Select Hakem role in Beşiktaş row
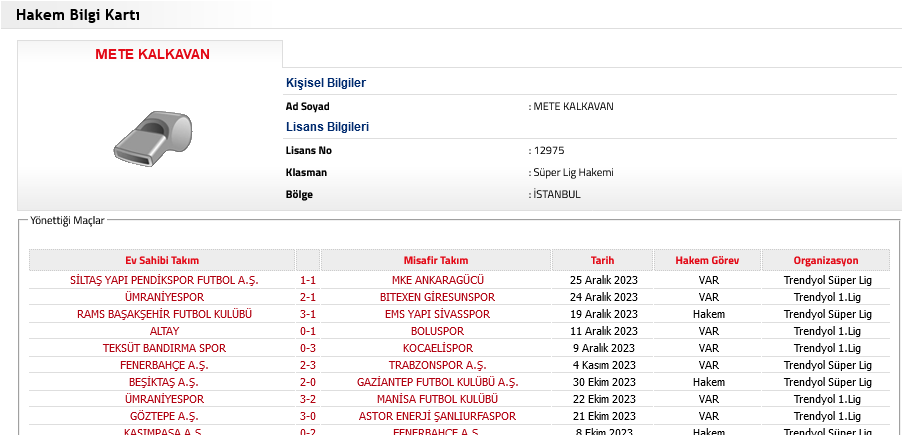Screen dimensions: 902x435 [x=709, y=383]
